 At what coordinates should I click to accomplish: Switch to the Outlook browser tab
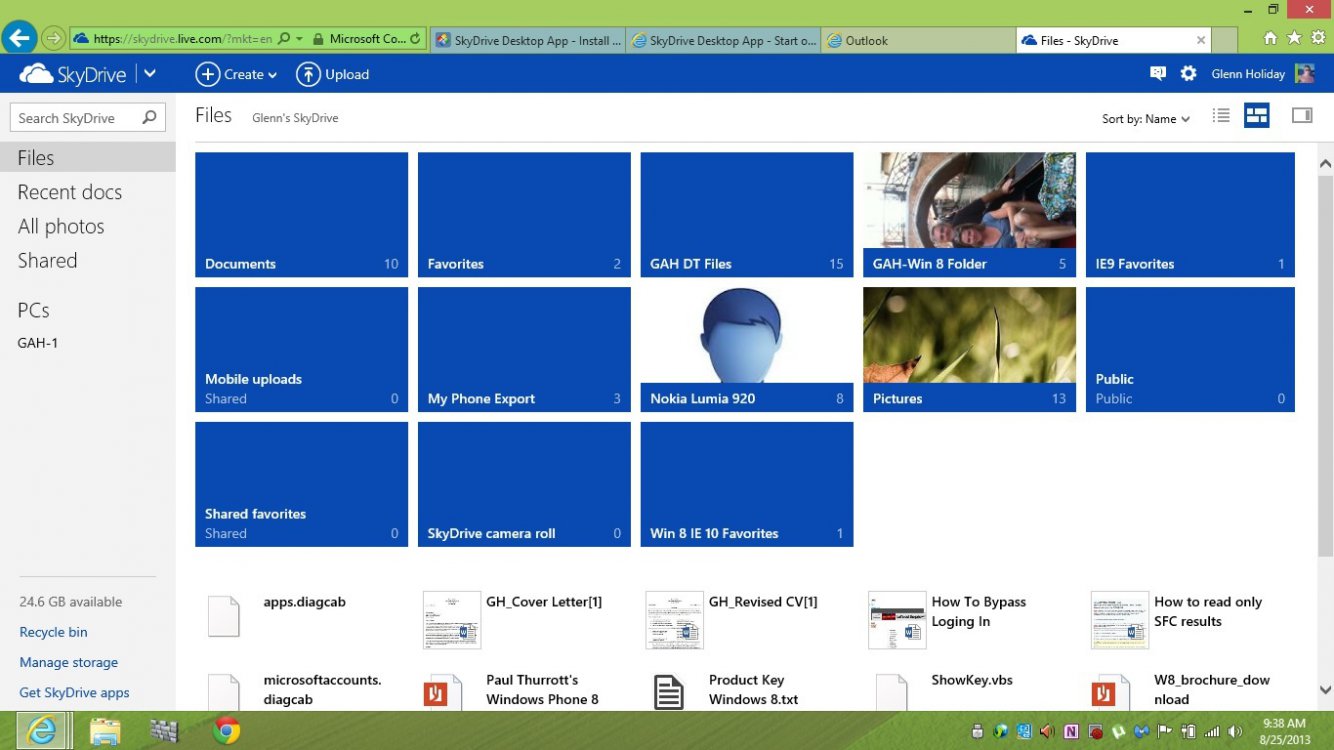pyautogui.click(x=870, y=40)
